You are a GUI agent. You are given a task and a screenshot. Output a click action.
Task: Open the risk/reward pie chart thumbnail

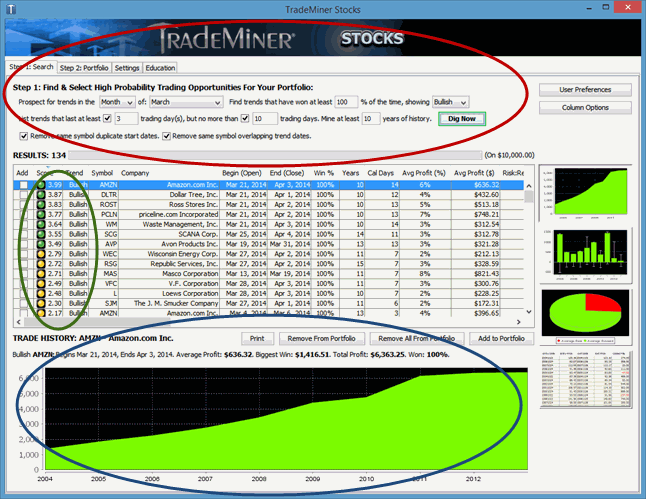pos(585,316)
